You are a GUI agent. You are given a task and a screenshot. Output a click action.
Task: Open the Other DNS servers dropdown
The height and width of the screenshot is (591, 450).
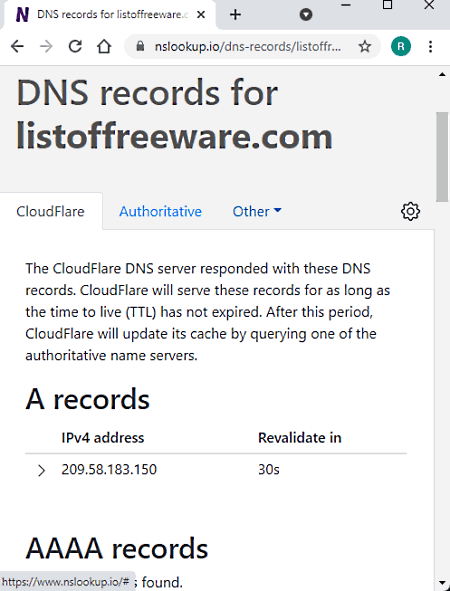(x=257, y=211)
